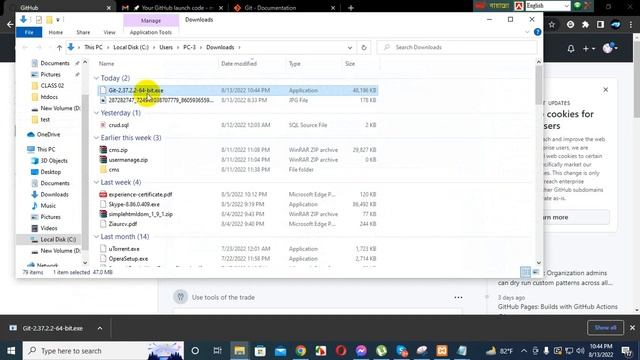
Task: Click Local Disk (C:) in address breadcrumb
Action: [x=131, y=47]
